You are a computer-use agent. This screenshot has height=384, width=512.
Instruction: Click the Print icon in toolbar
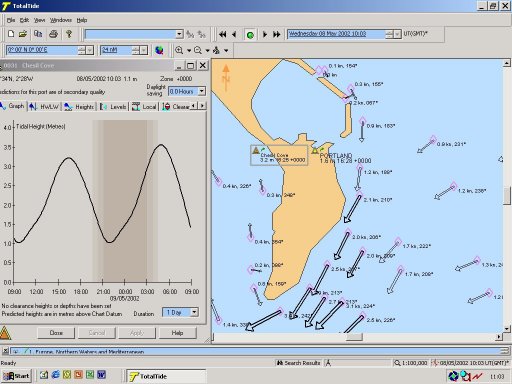pos(53,34)
